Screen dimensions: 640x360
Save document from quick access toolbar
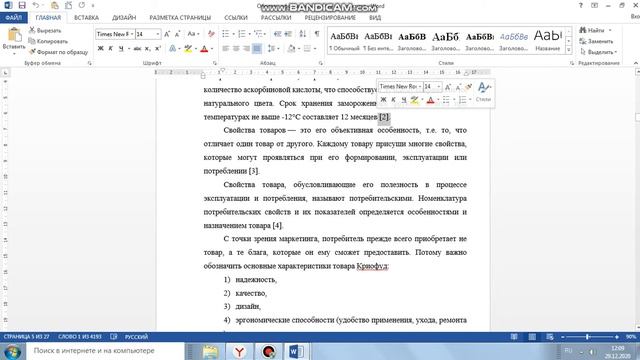point(22,5)
